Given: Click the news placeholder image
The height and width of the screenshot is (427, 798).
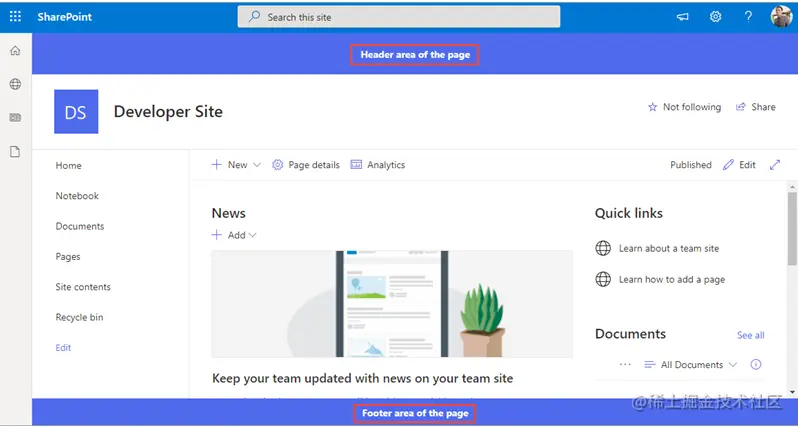Looking at the screenshot, I should (392, 304).
